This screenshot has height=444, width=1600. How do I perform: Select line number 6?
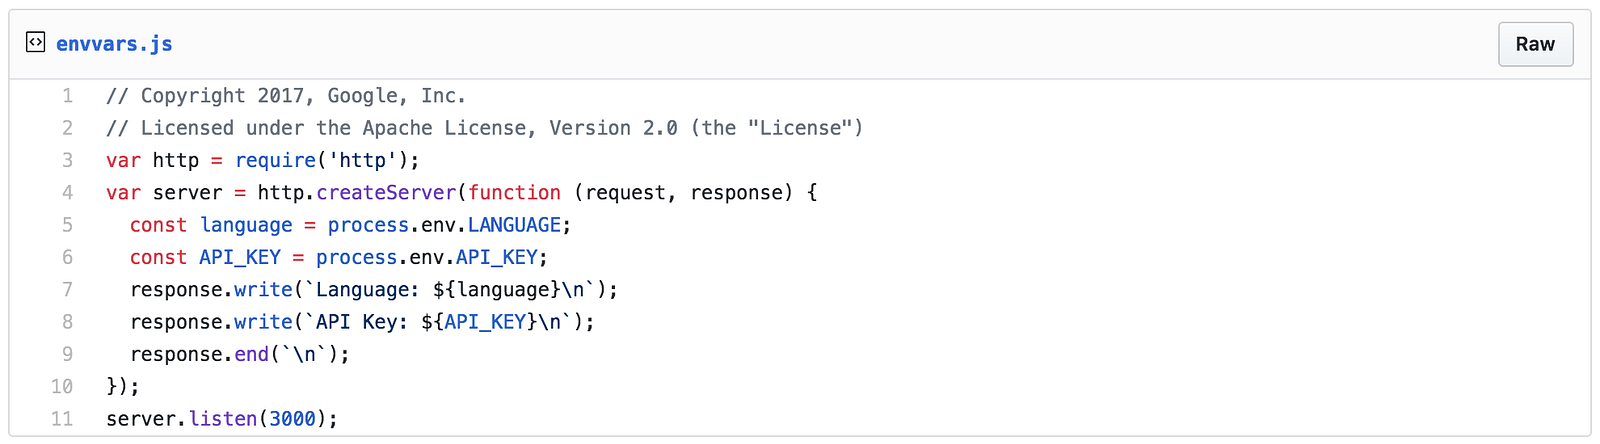(67, 257)
